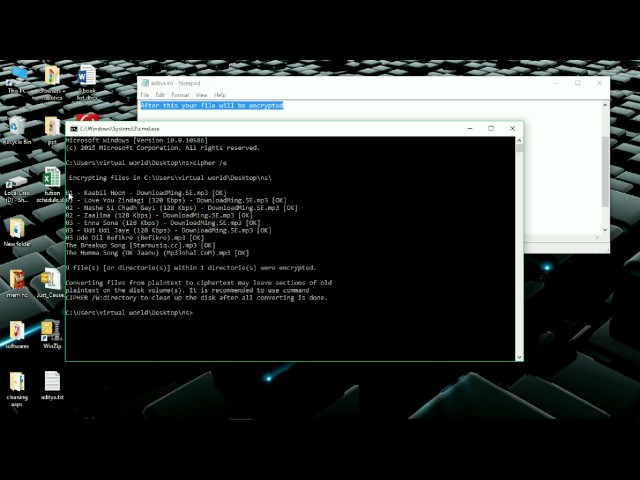
Task: Open aditya.txt file on desktop
Action: click(x=52, y=385)
